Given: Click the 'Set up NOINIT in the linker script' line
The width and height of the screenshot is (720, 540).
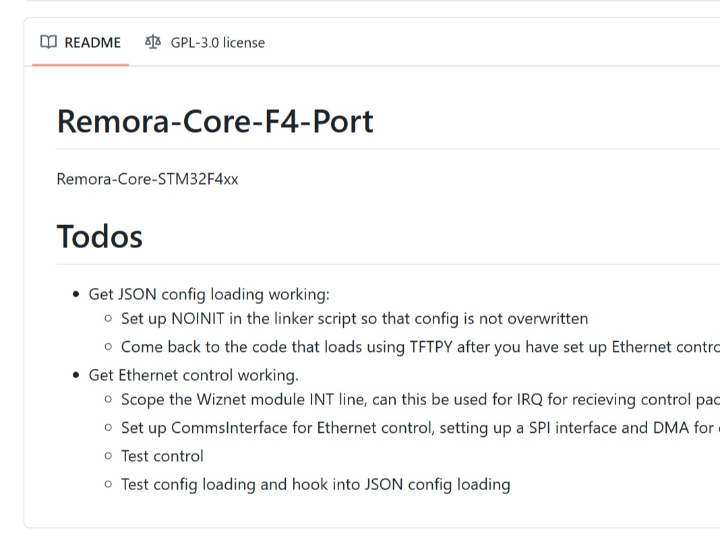Looking at the screenshot, I should click(x=354, y=319).
